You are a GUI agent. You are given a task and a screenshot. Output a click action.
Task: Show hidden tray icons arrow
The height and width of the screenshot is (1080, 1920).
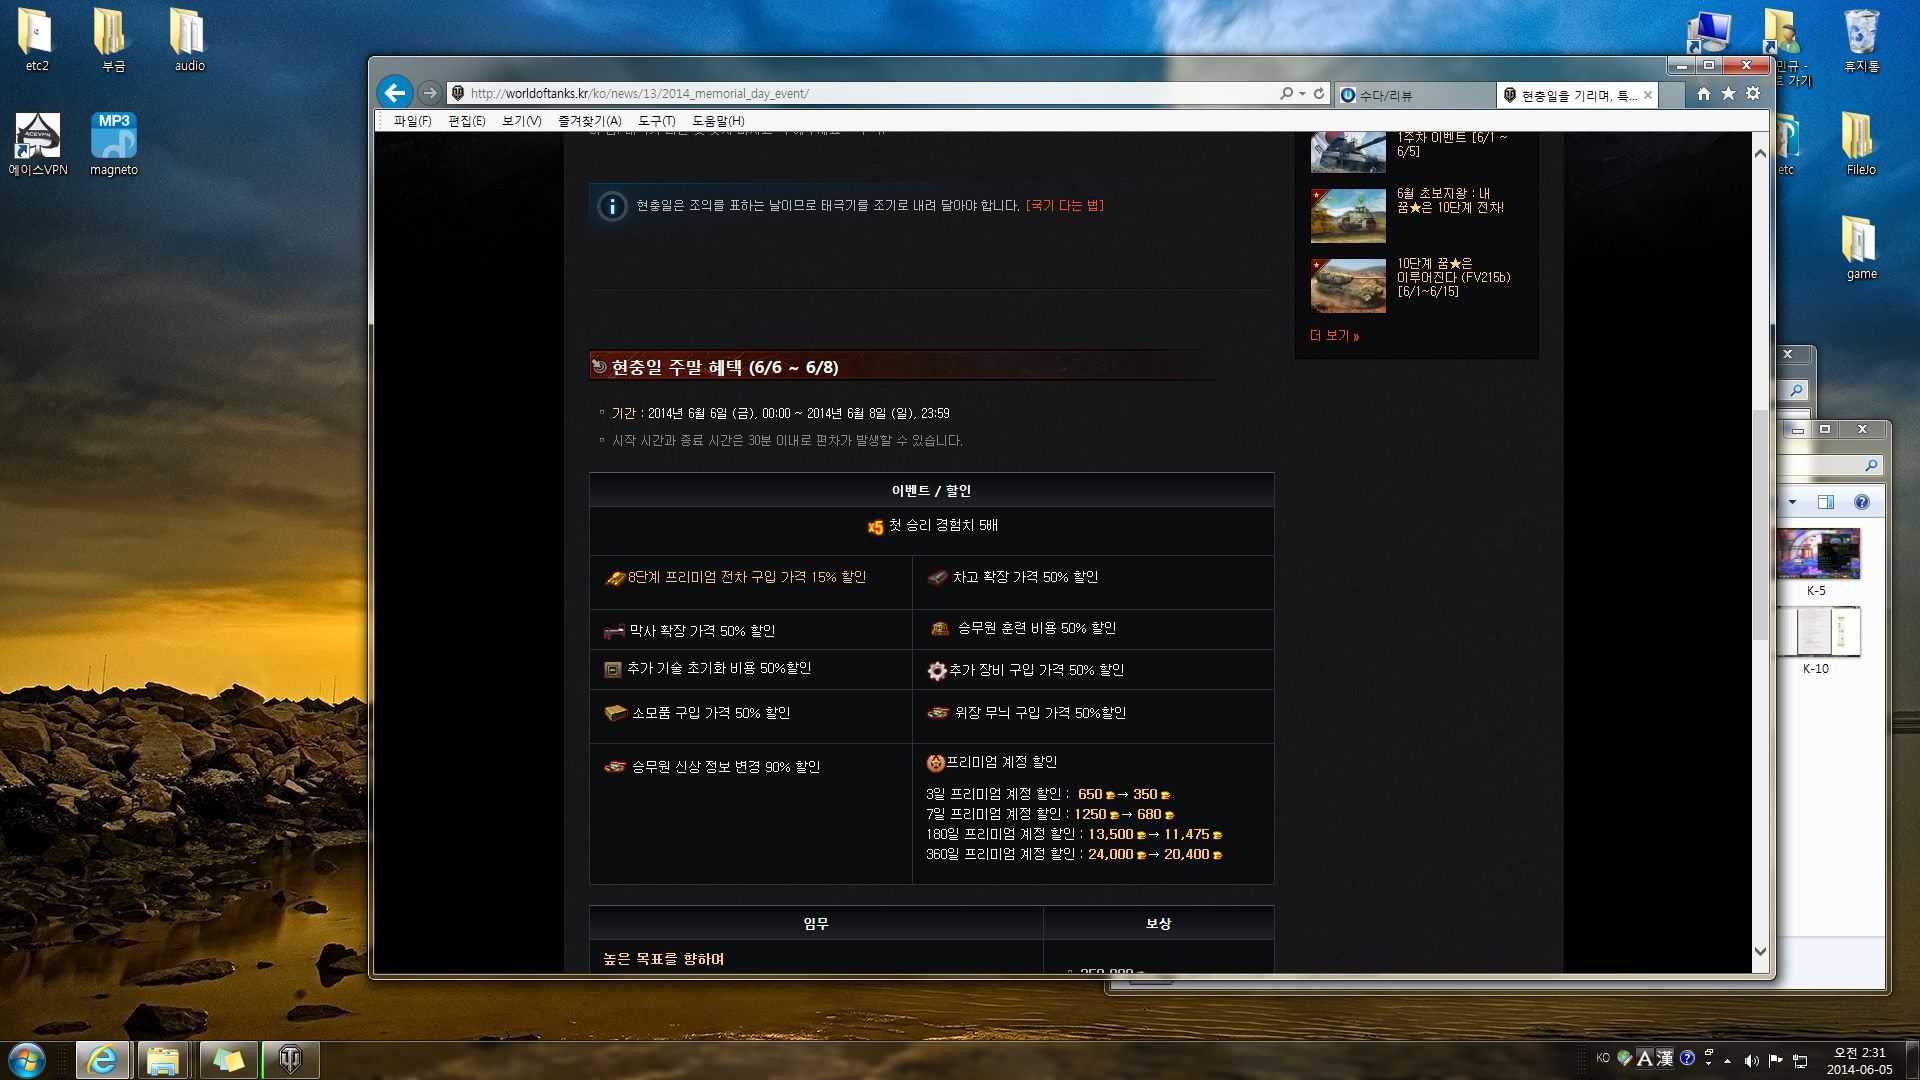click(1727, 1060)
